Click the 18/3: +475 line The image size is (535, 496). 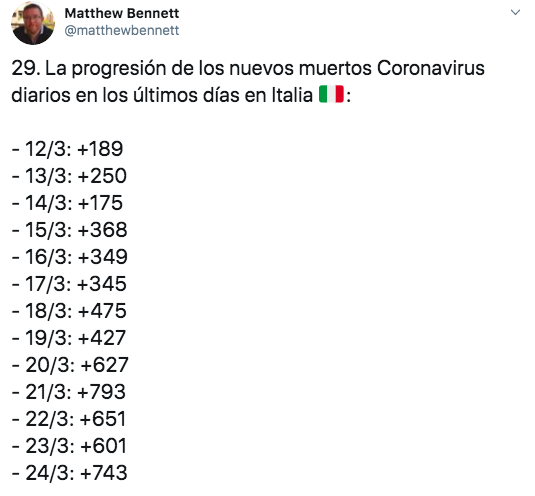(x=69, y=310)
